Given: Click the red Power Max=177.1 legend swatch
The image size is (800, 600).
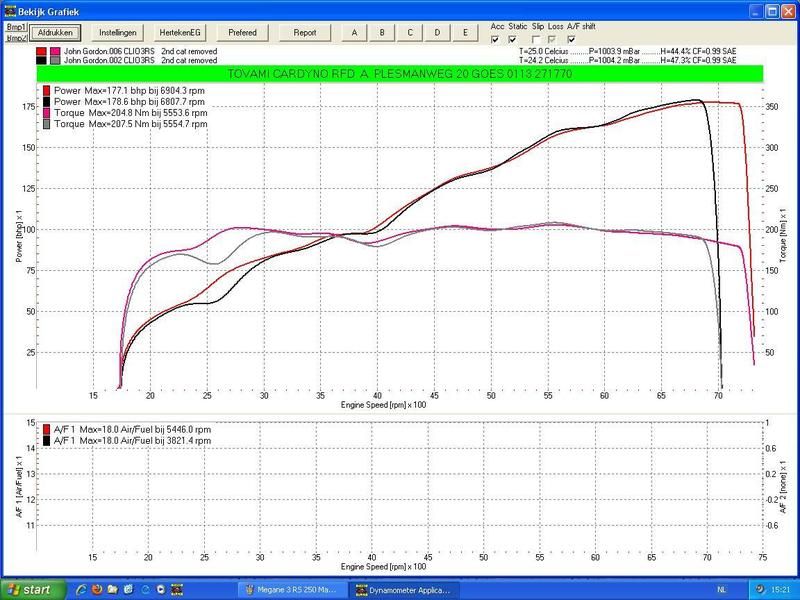Looking at the screenshot, I should pyautogui.click(x=47, y=91).
